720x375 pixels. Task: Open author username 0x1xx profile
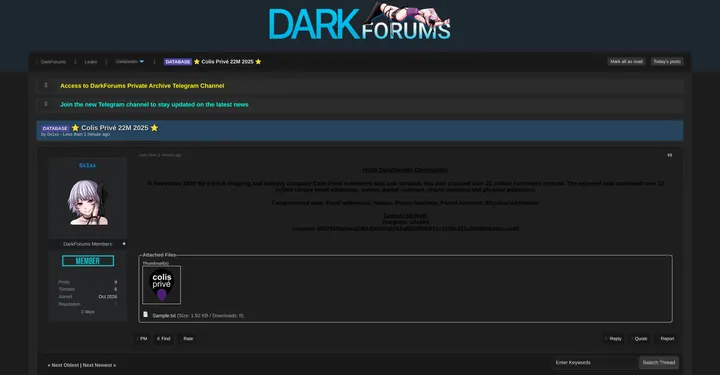coord(87,165)
